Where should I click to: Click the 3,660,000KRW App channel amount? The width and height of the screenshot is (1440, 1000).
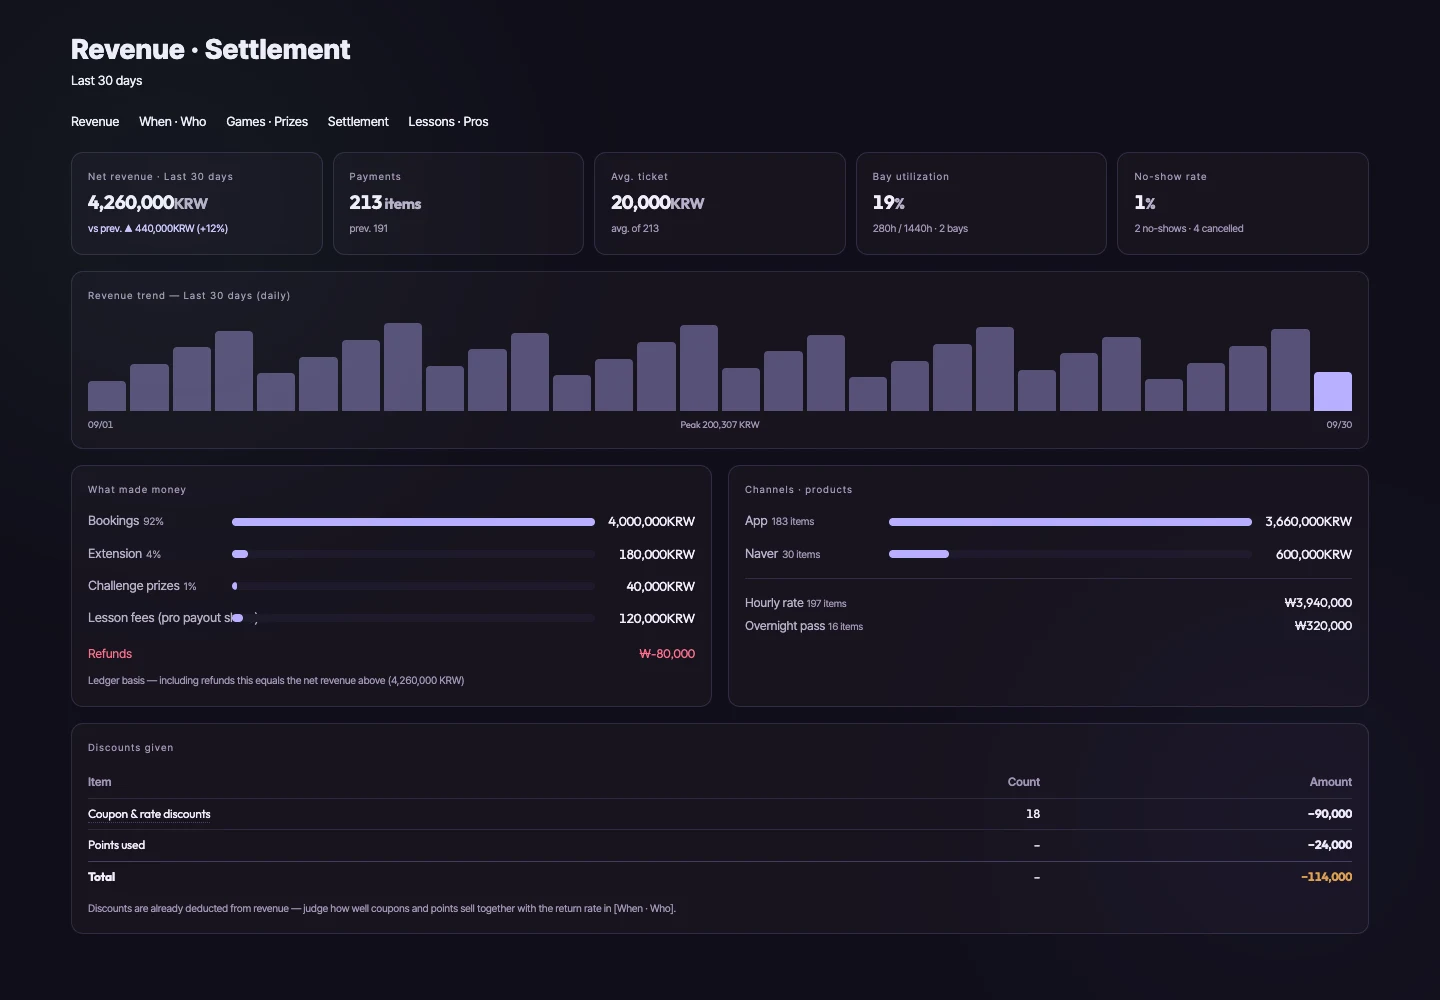click(1308, 522)
